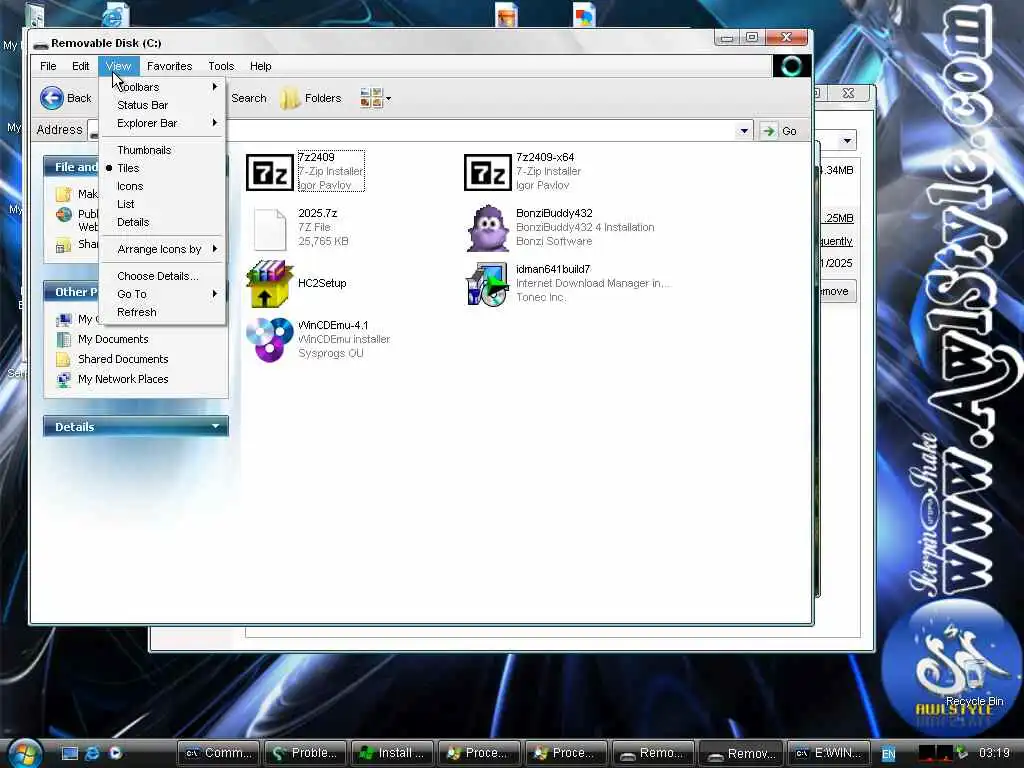Select the HC2Setup archive icon

coord(269,283)
